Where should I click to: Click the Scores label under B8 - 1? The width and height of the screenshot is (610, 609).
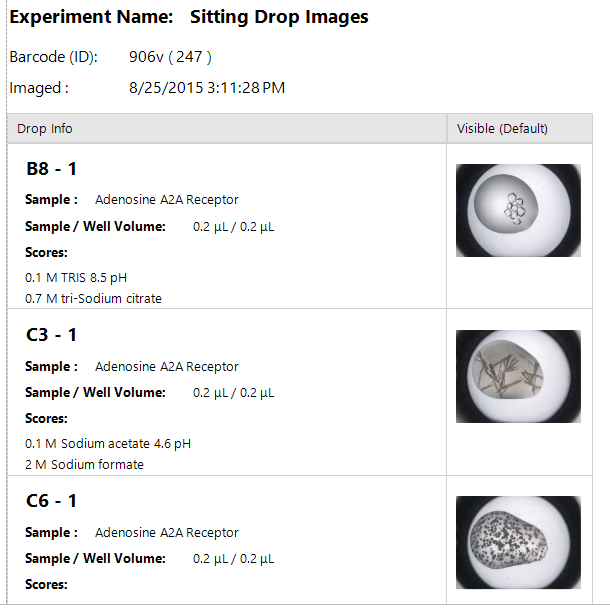click(x=46, y=252)
